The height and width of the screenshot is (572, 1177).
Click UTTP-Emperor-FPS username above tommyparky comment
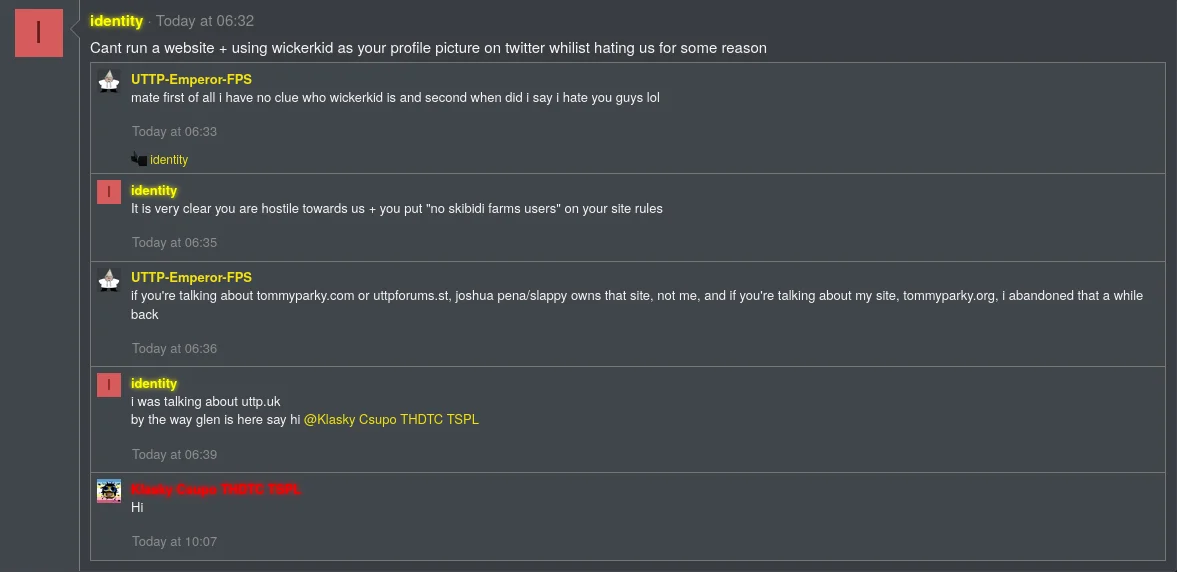pyautogui.click(x=191, y=278)
